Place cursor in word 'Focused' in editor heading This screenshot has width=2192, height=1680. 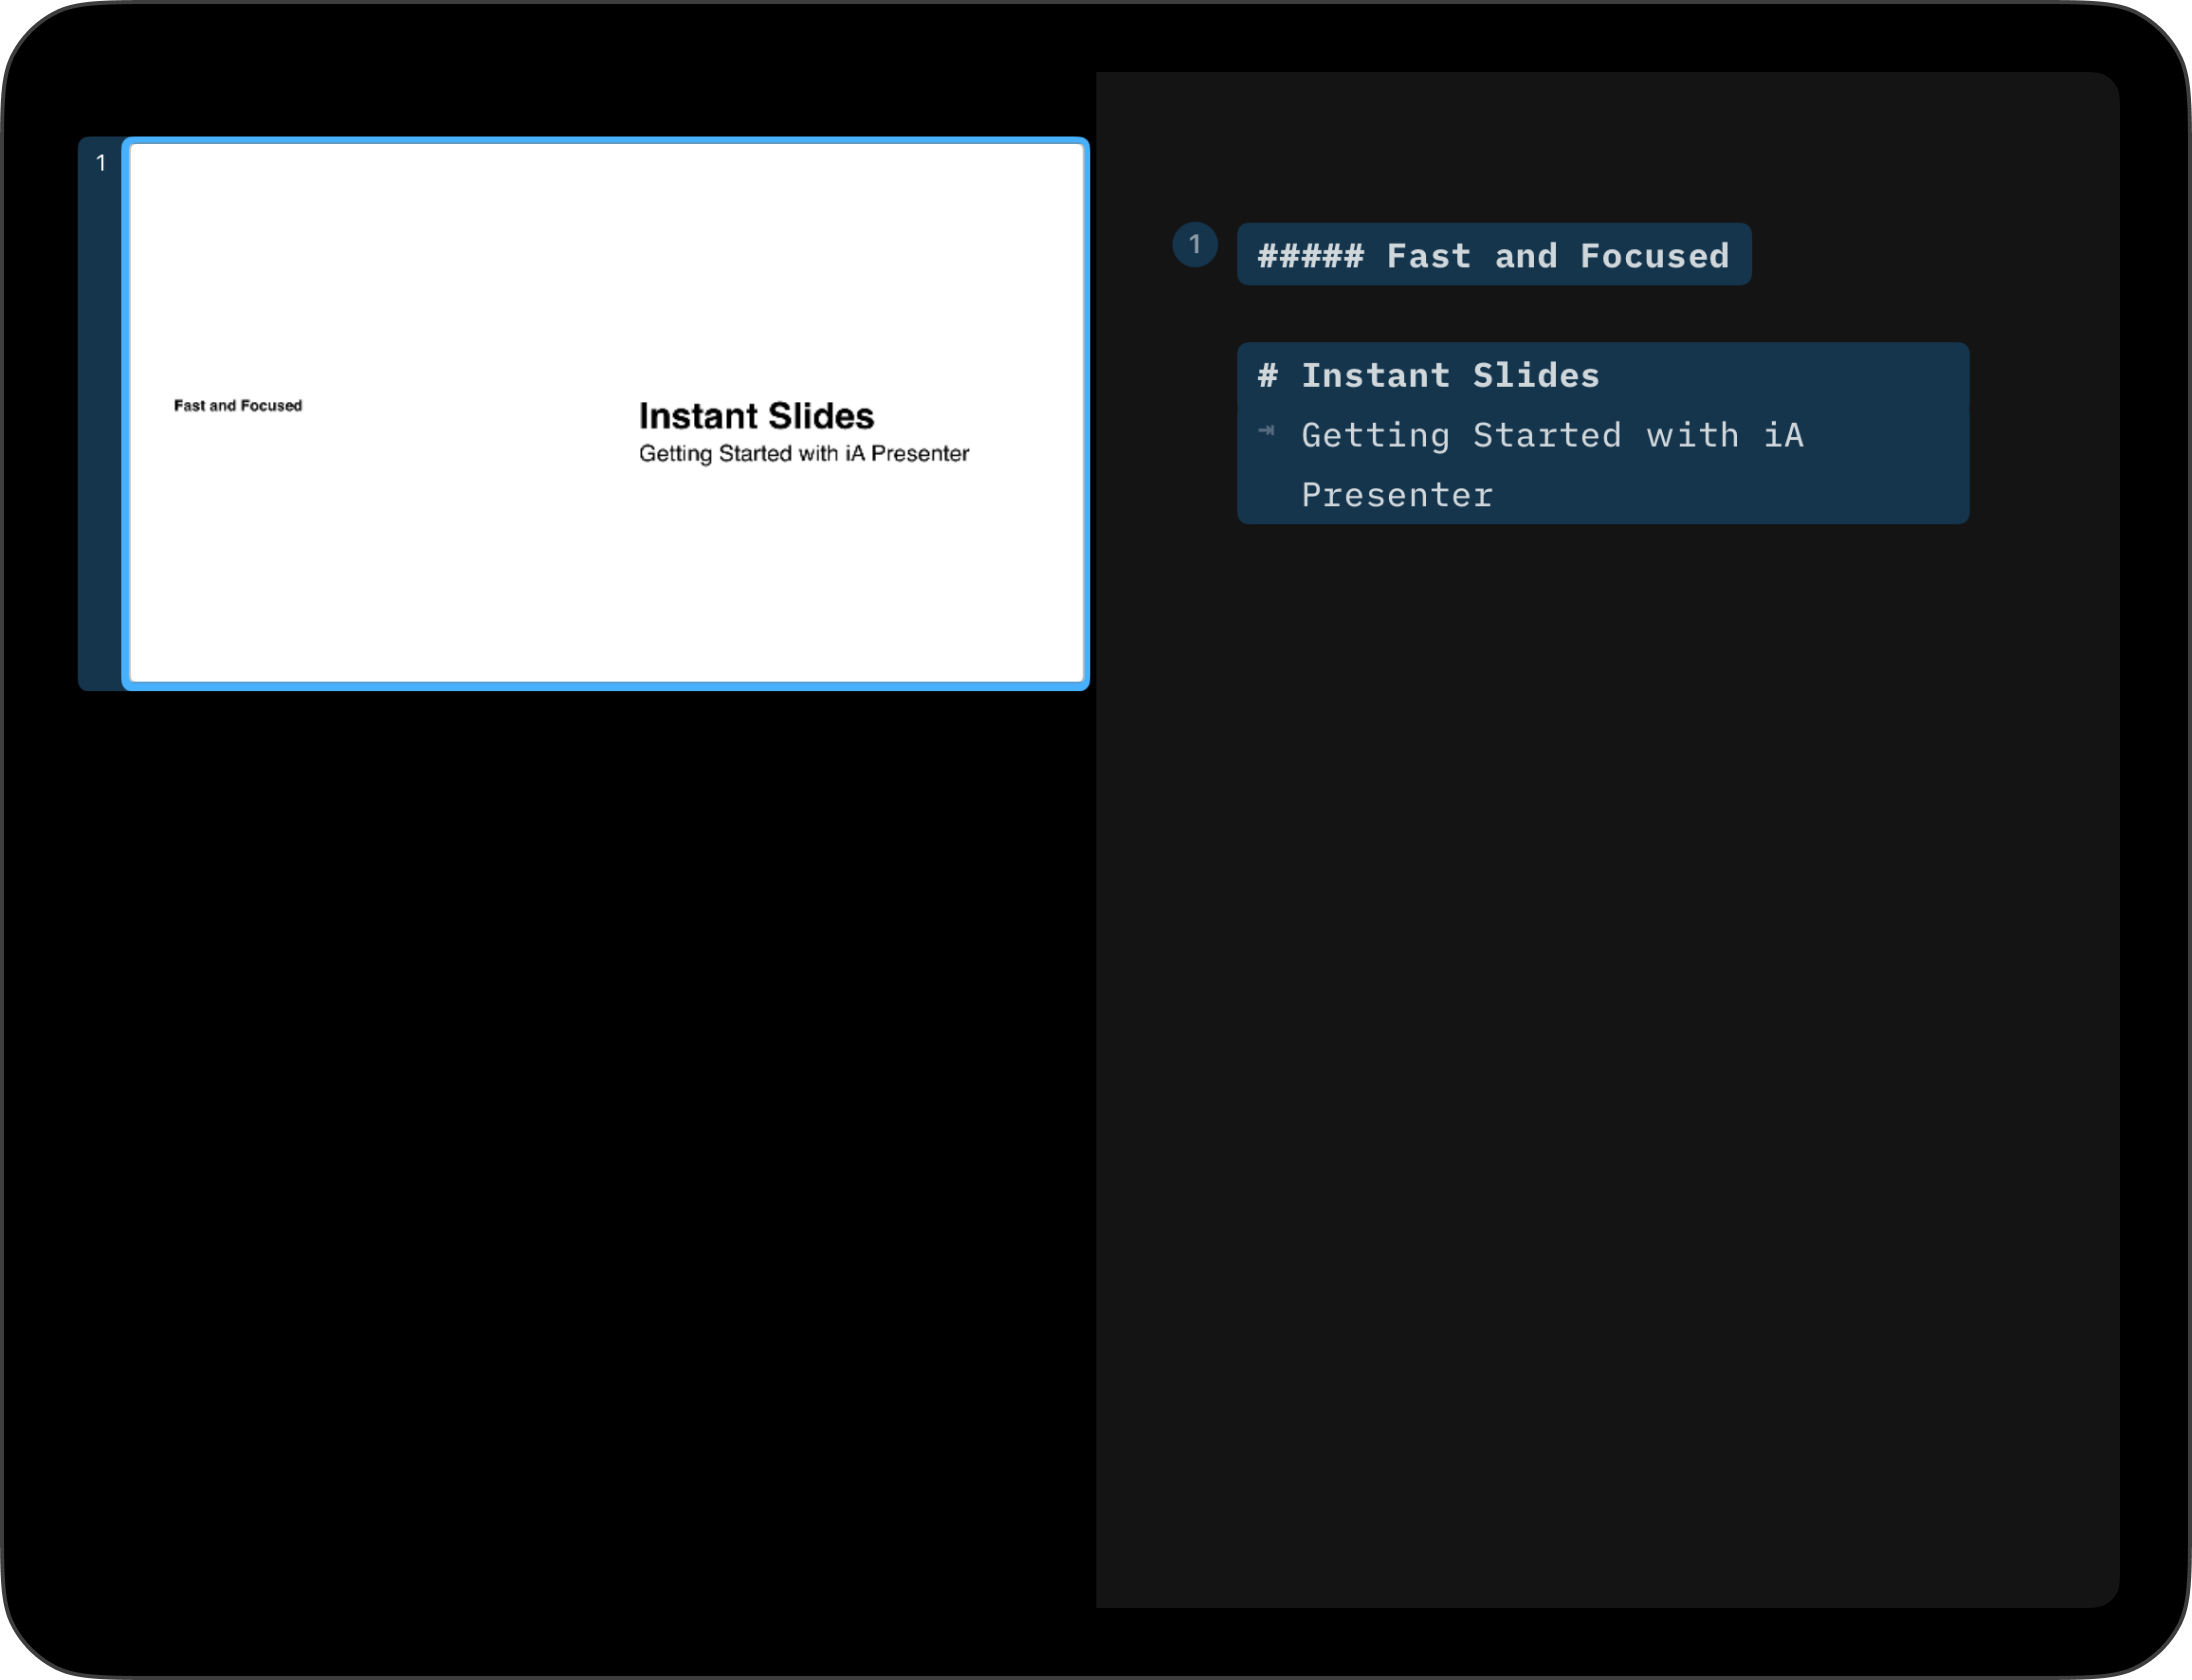point(1654,256)
